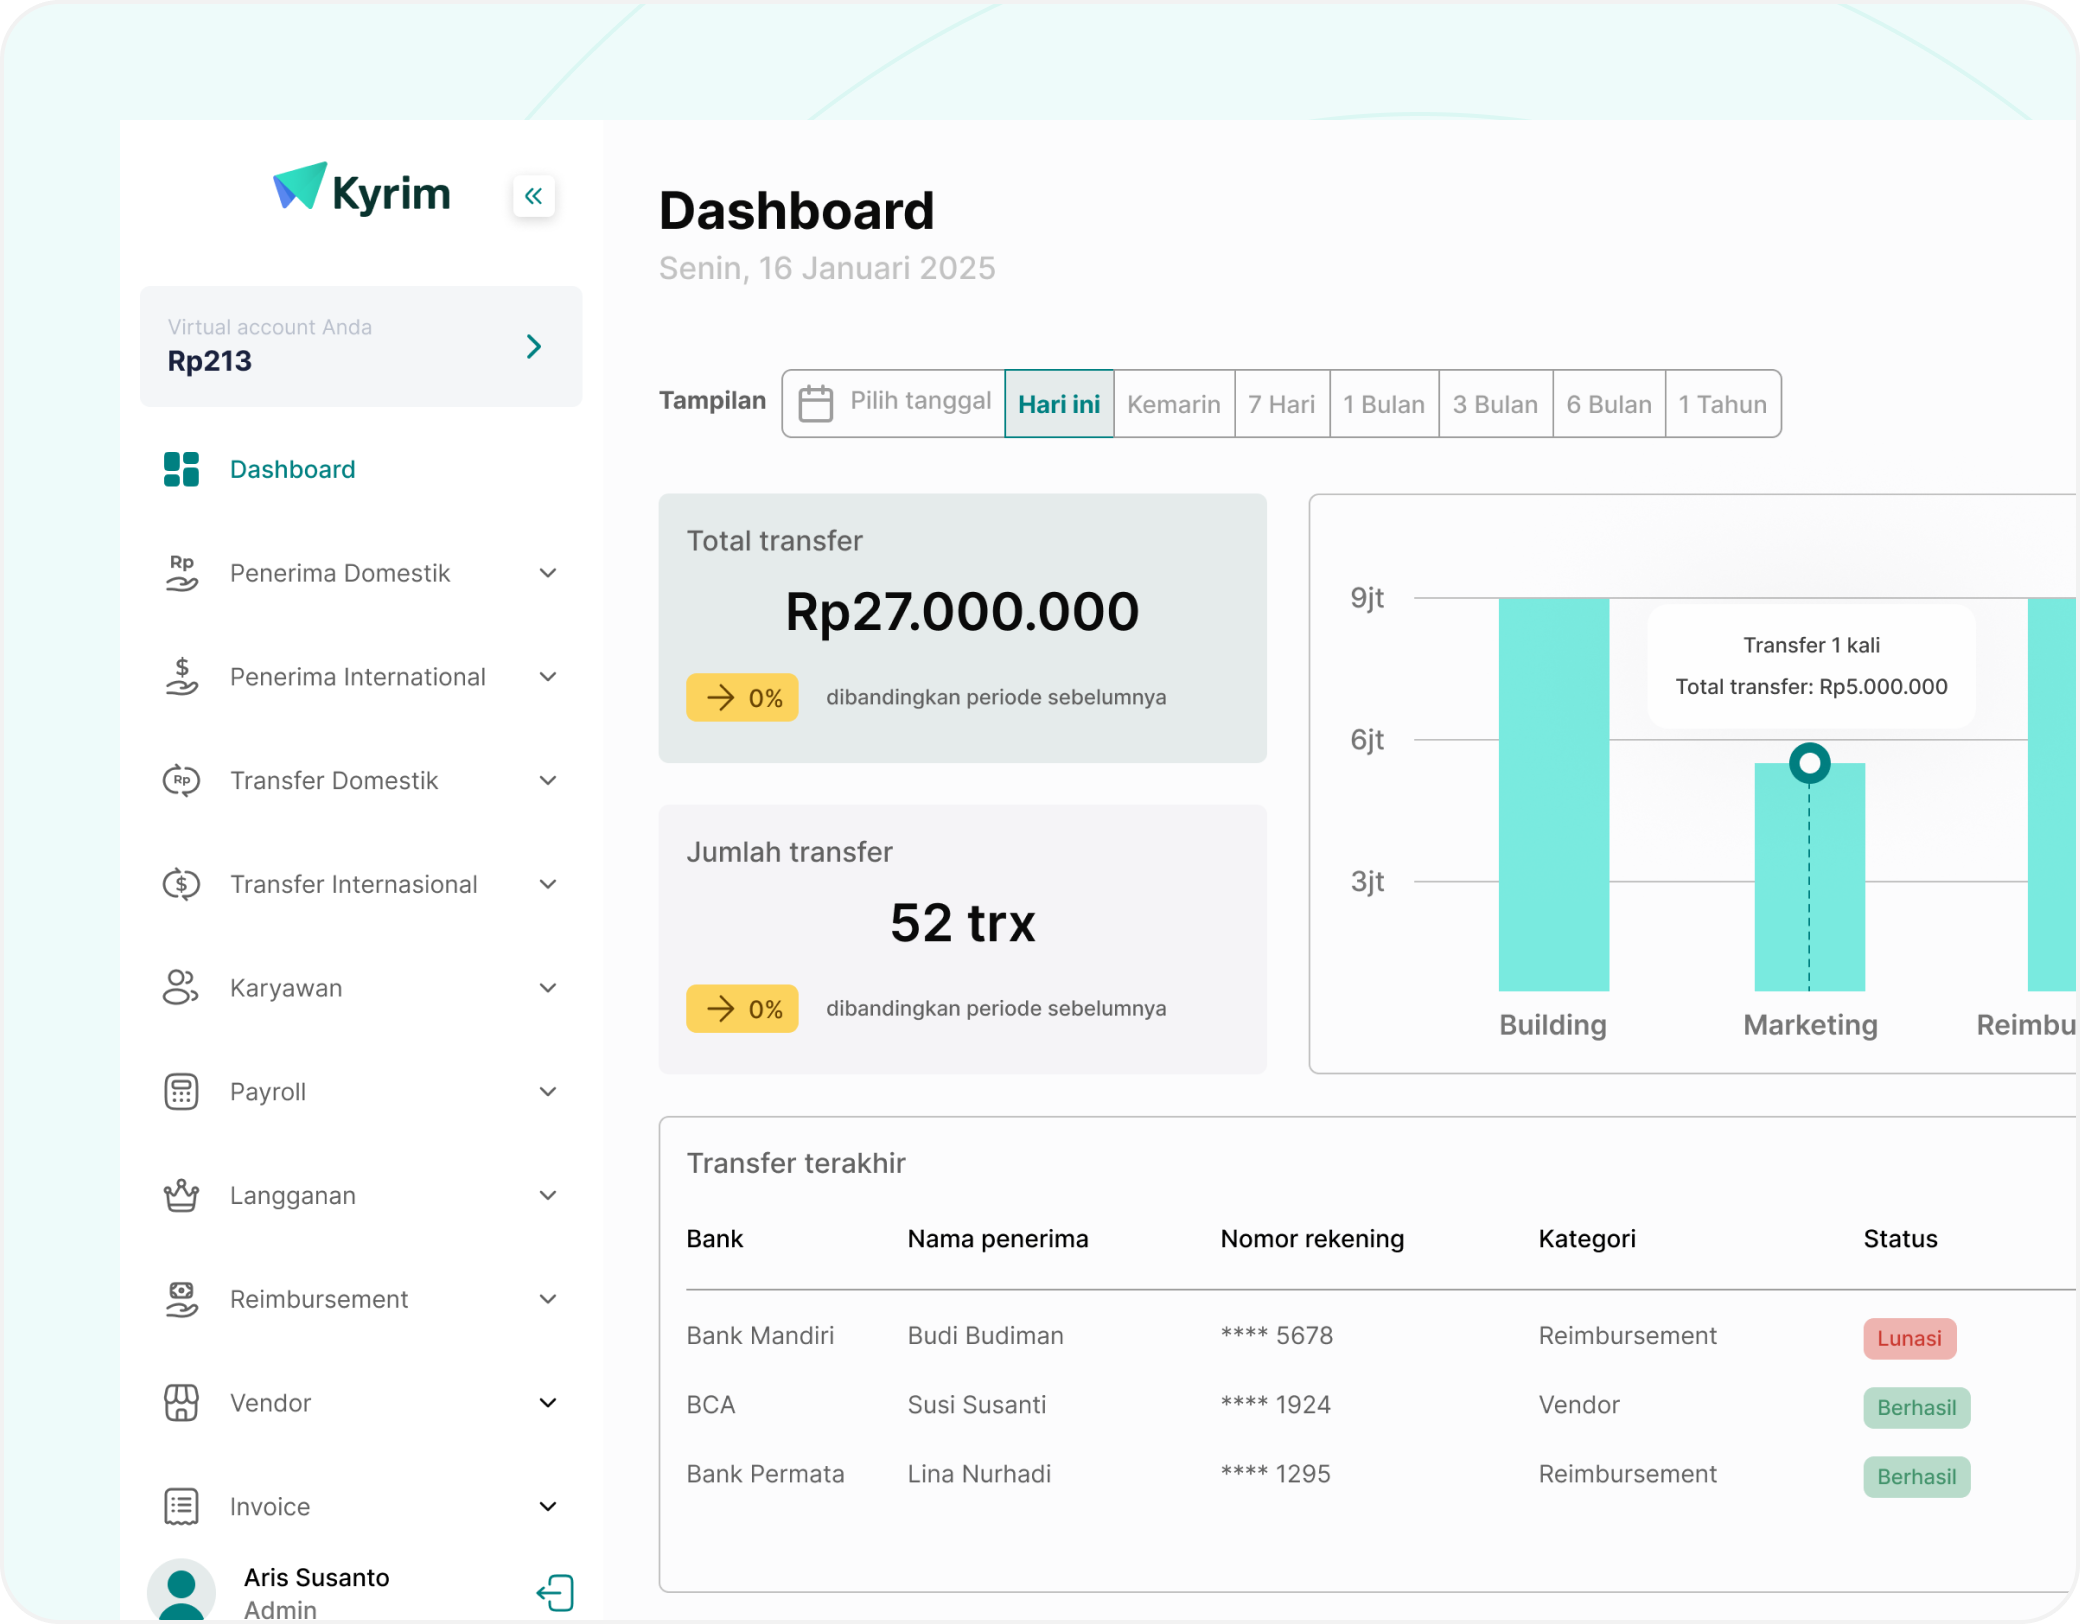Choose the 3 Bulan tab
Viewport: 2080px width, 1624px height.
click(x=1495, y=404)
